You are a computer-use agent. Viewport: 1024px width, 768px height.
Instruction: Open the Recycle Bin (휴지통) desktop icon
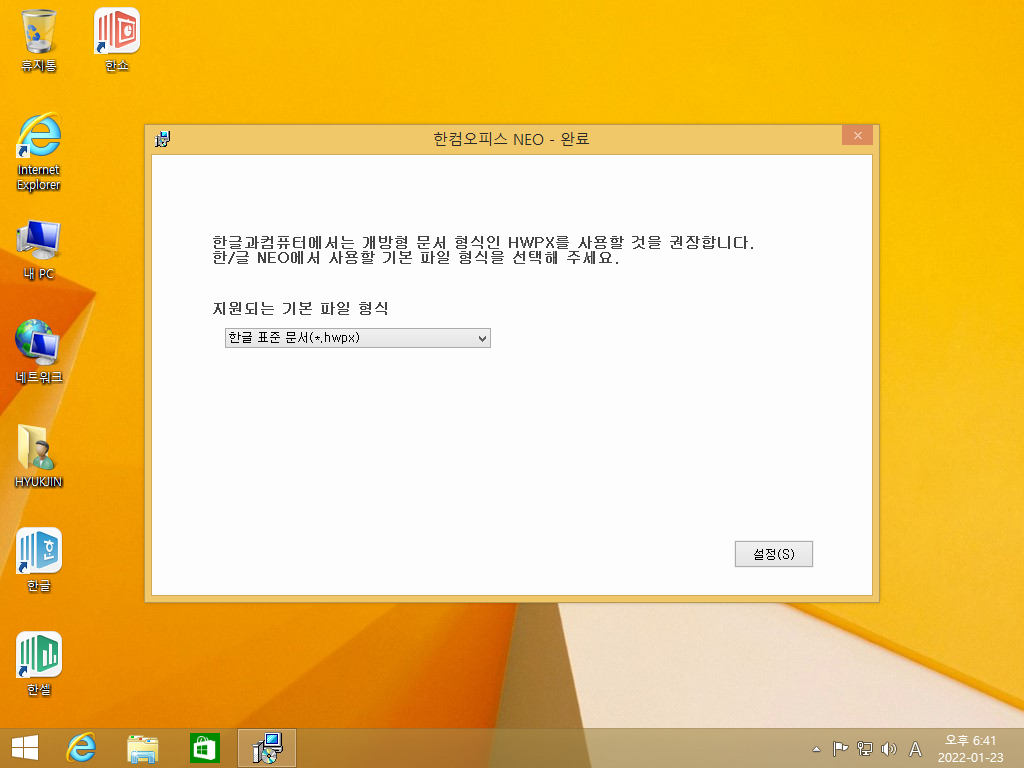coord(39,40)
